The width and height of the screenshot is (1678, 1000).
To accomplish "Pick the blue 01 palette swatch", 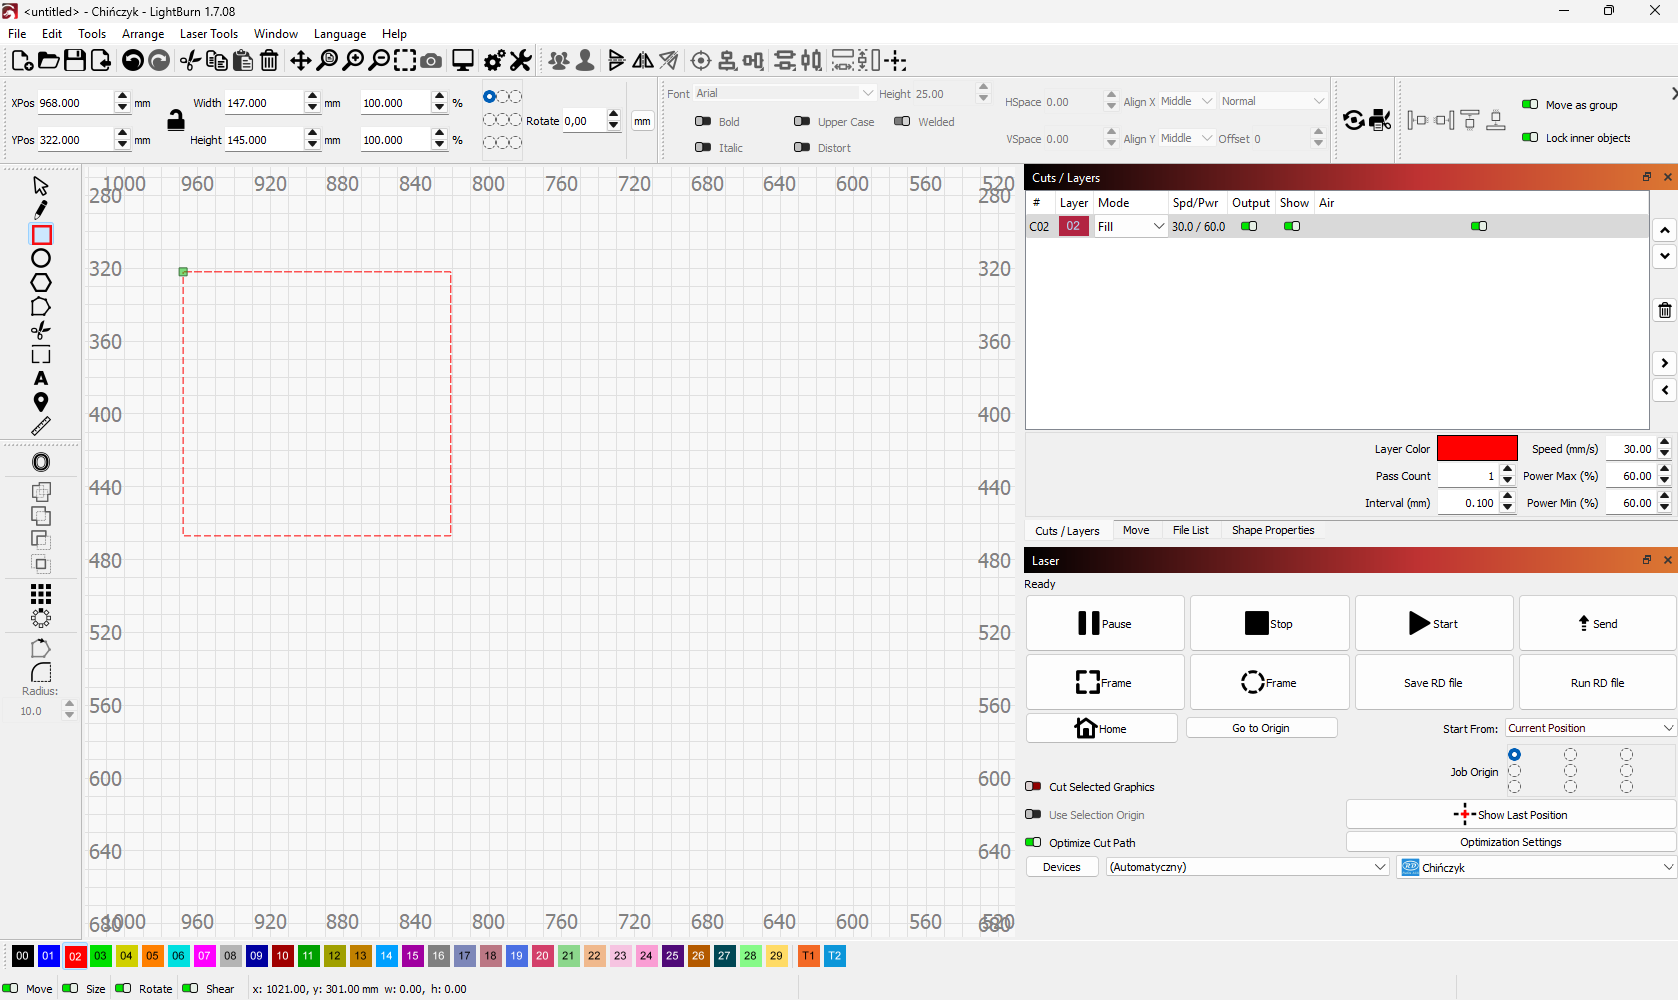I will pos(48,957).
